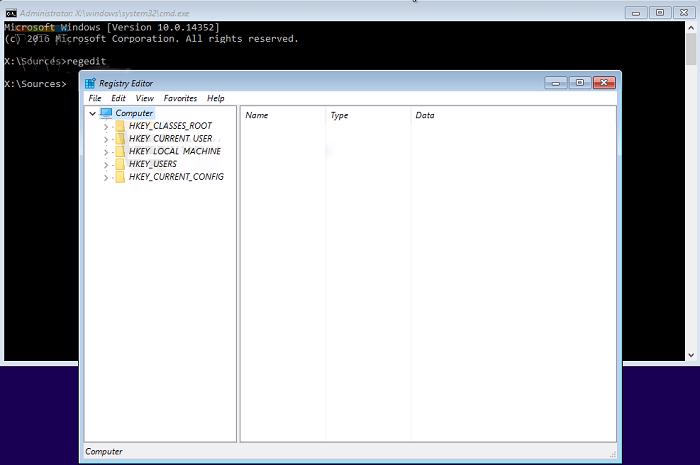Screen dimensions: 700x465
Task: Click the 'regedit' command text in prompt
Action: [86, 61]
